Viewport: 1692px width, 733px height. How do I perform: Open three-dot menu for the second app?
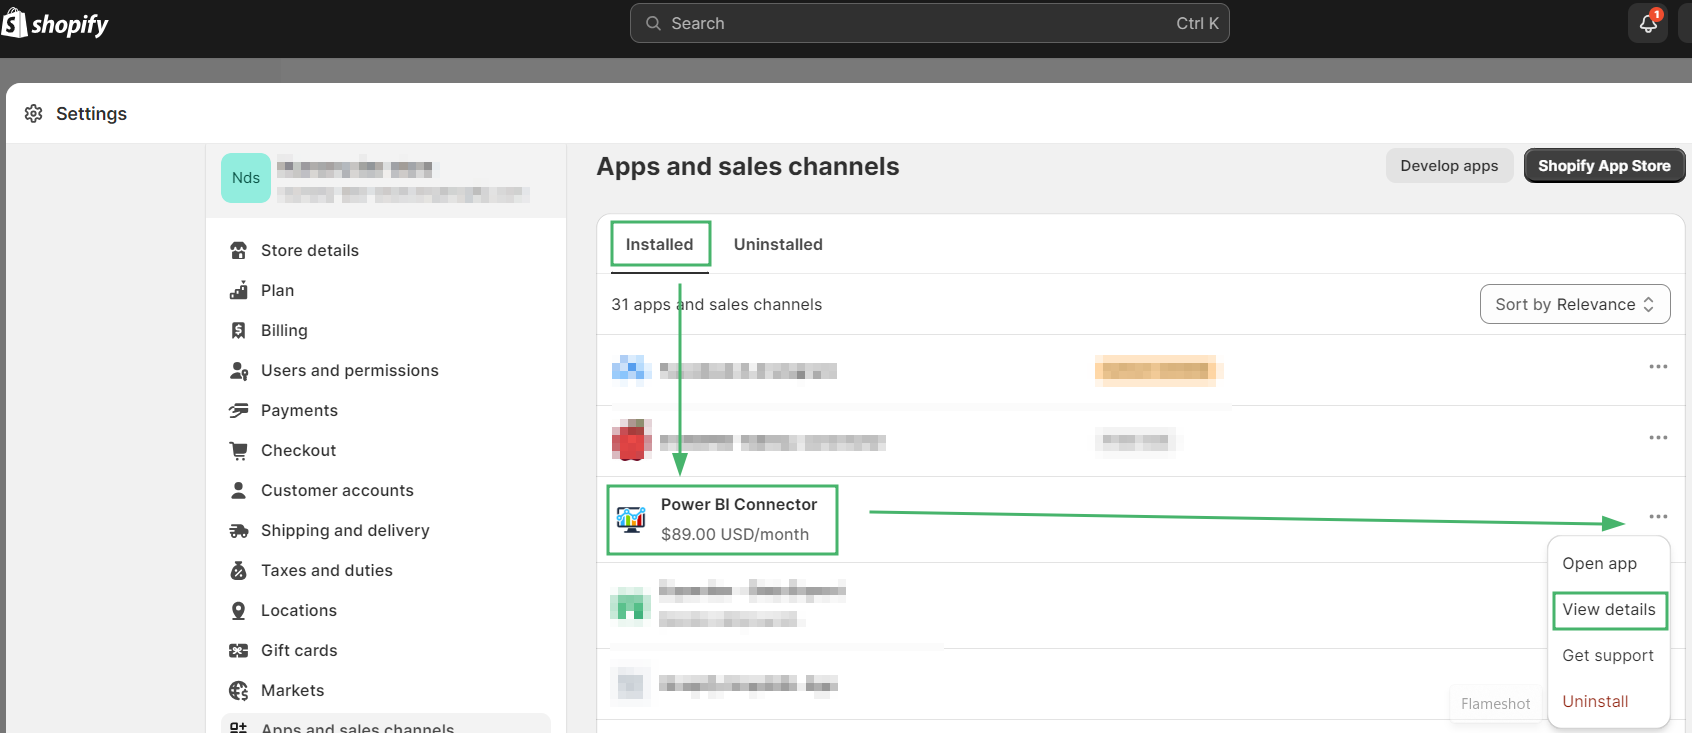coord(1657,438)
